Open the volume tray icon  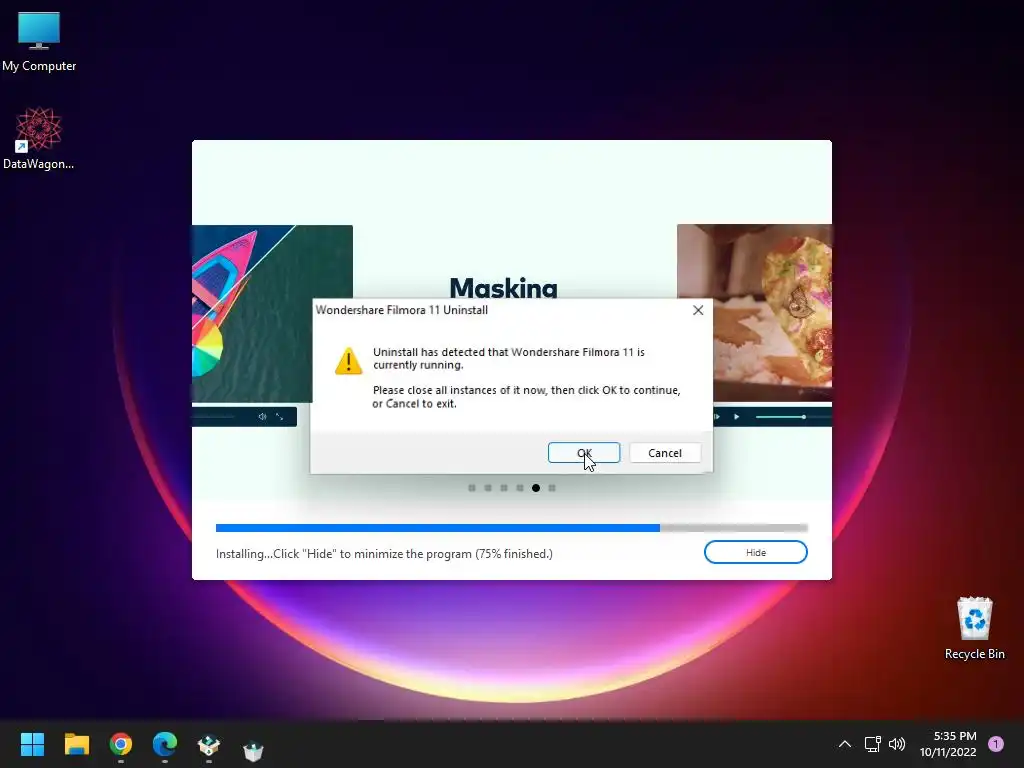897,744
